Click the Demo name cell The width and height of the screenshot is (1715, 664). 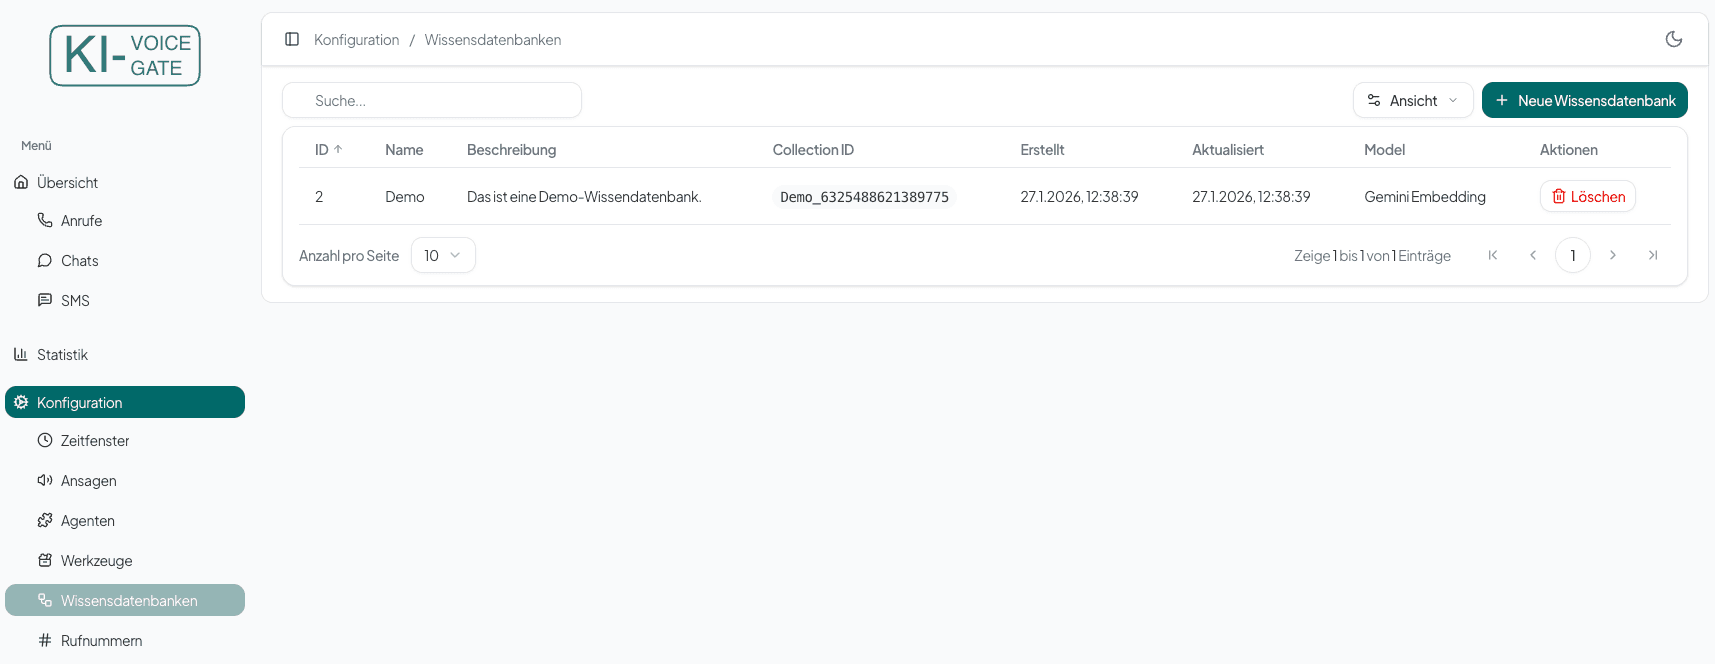click(405, 196)
